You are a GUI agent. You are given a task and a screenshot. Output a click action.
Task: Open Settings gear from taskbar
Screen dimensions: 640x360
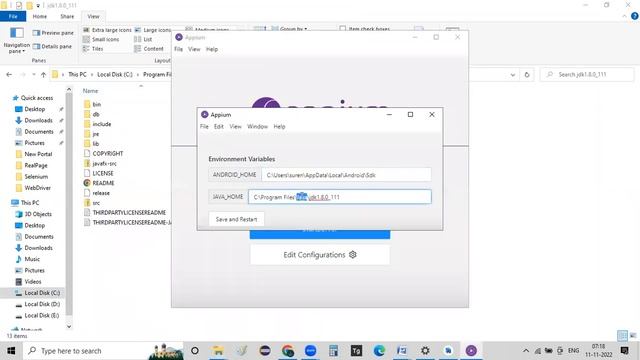point(425,351)
